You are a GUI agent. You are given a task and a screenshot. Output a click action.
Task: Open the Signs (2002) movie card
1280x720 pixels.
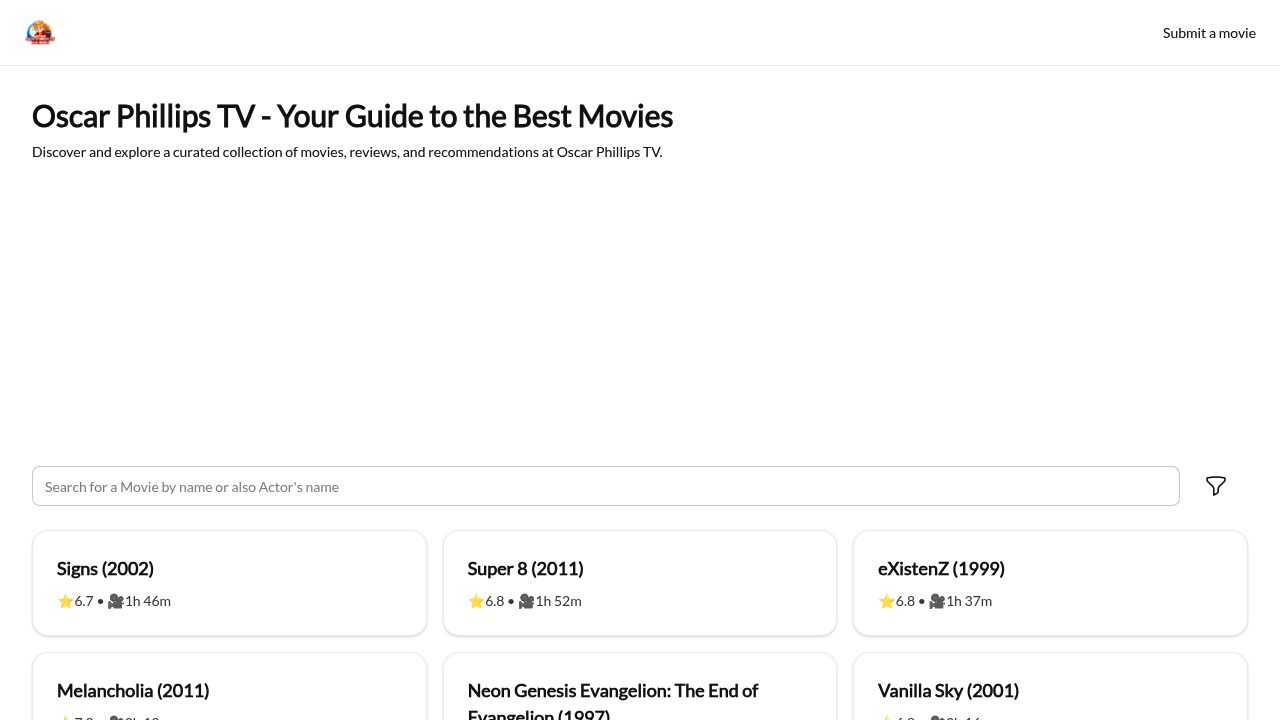pyautogui.click(x=229, y=582)
